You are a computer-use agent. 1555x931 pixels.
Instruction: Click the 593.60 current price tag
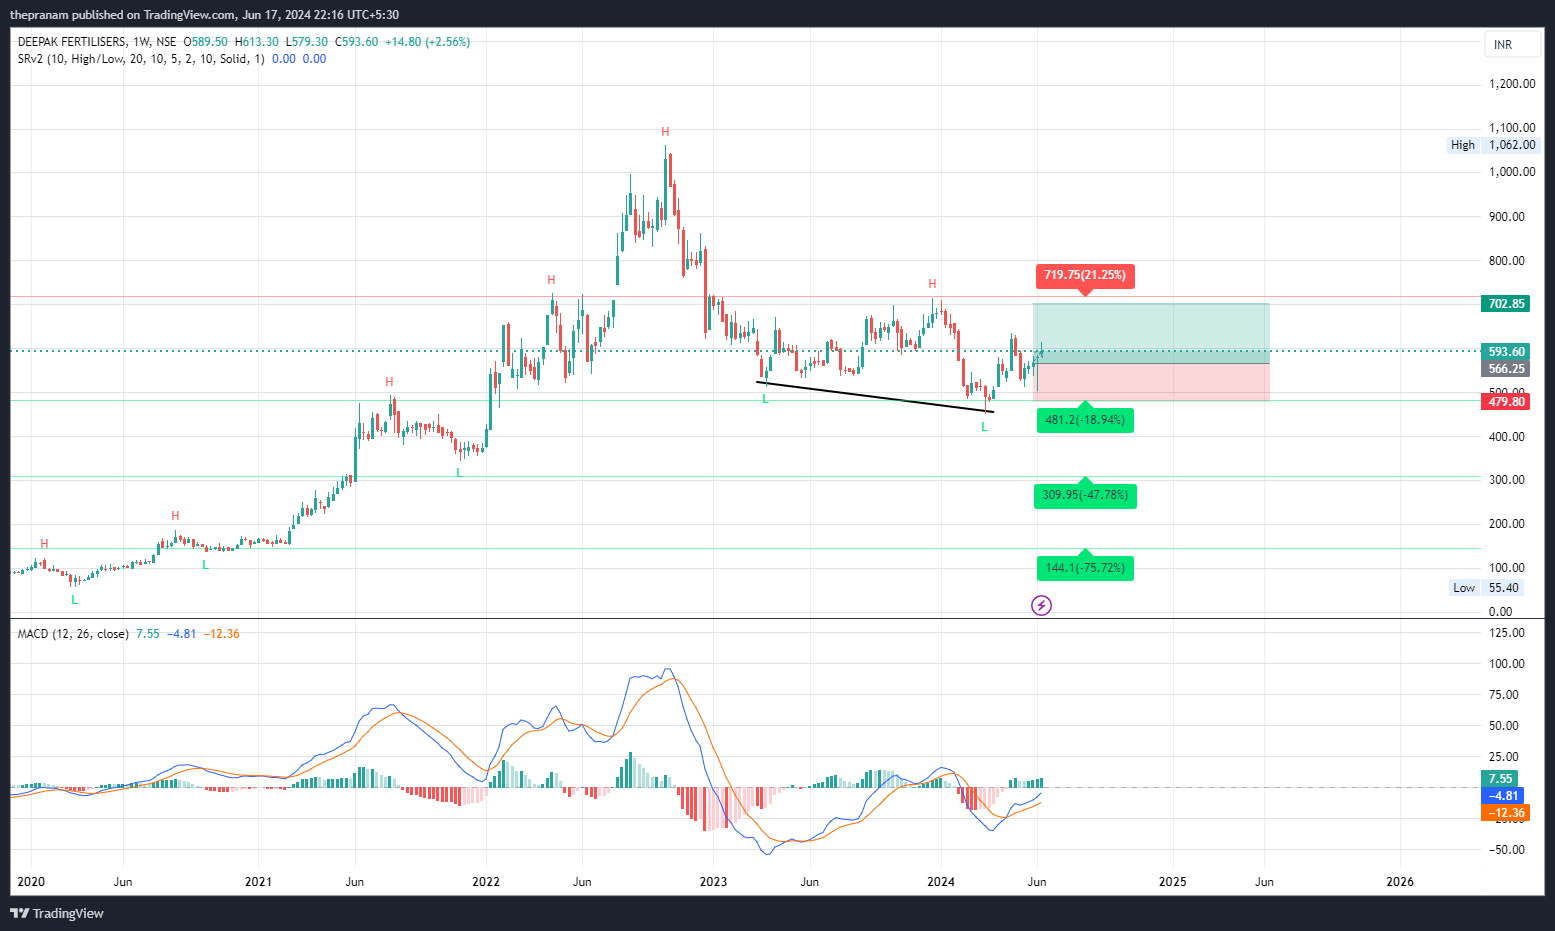coord(1506,352)
